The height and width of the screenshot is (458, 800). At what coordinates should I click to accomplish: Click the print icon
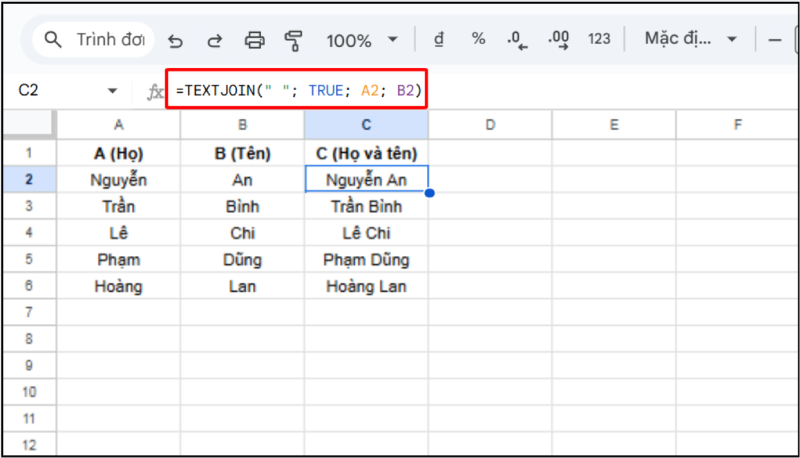[x=255, y=40]
